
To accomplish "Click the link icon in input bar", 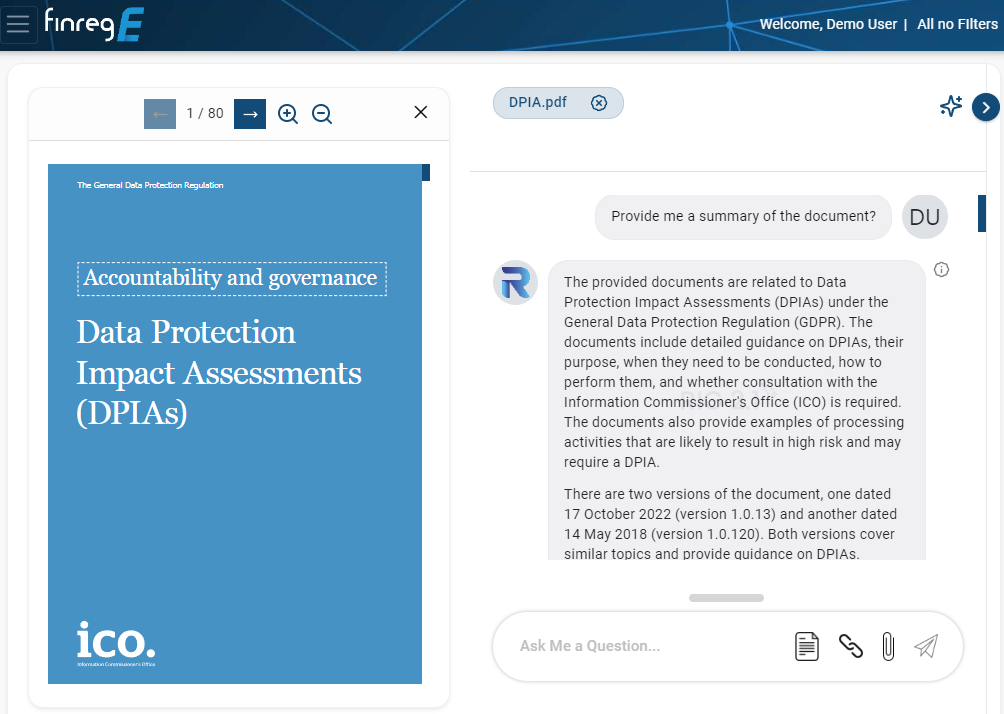I will pos(851,646).
